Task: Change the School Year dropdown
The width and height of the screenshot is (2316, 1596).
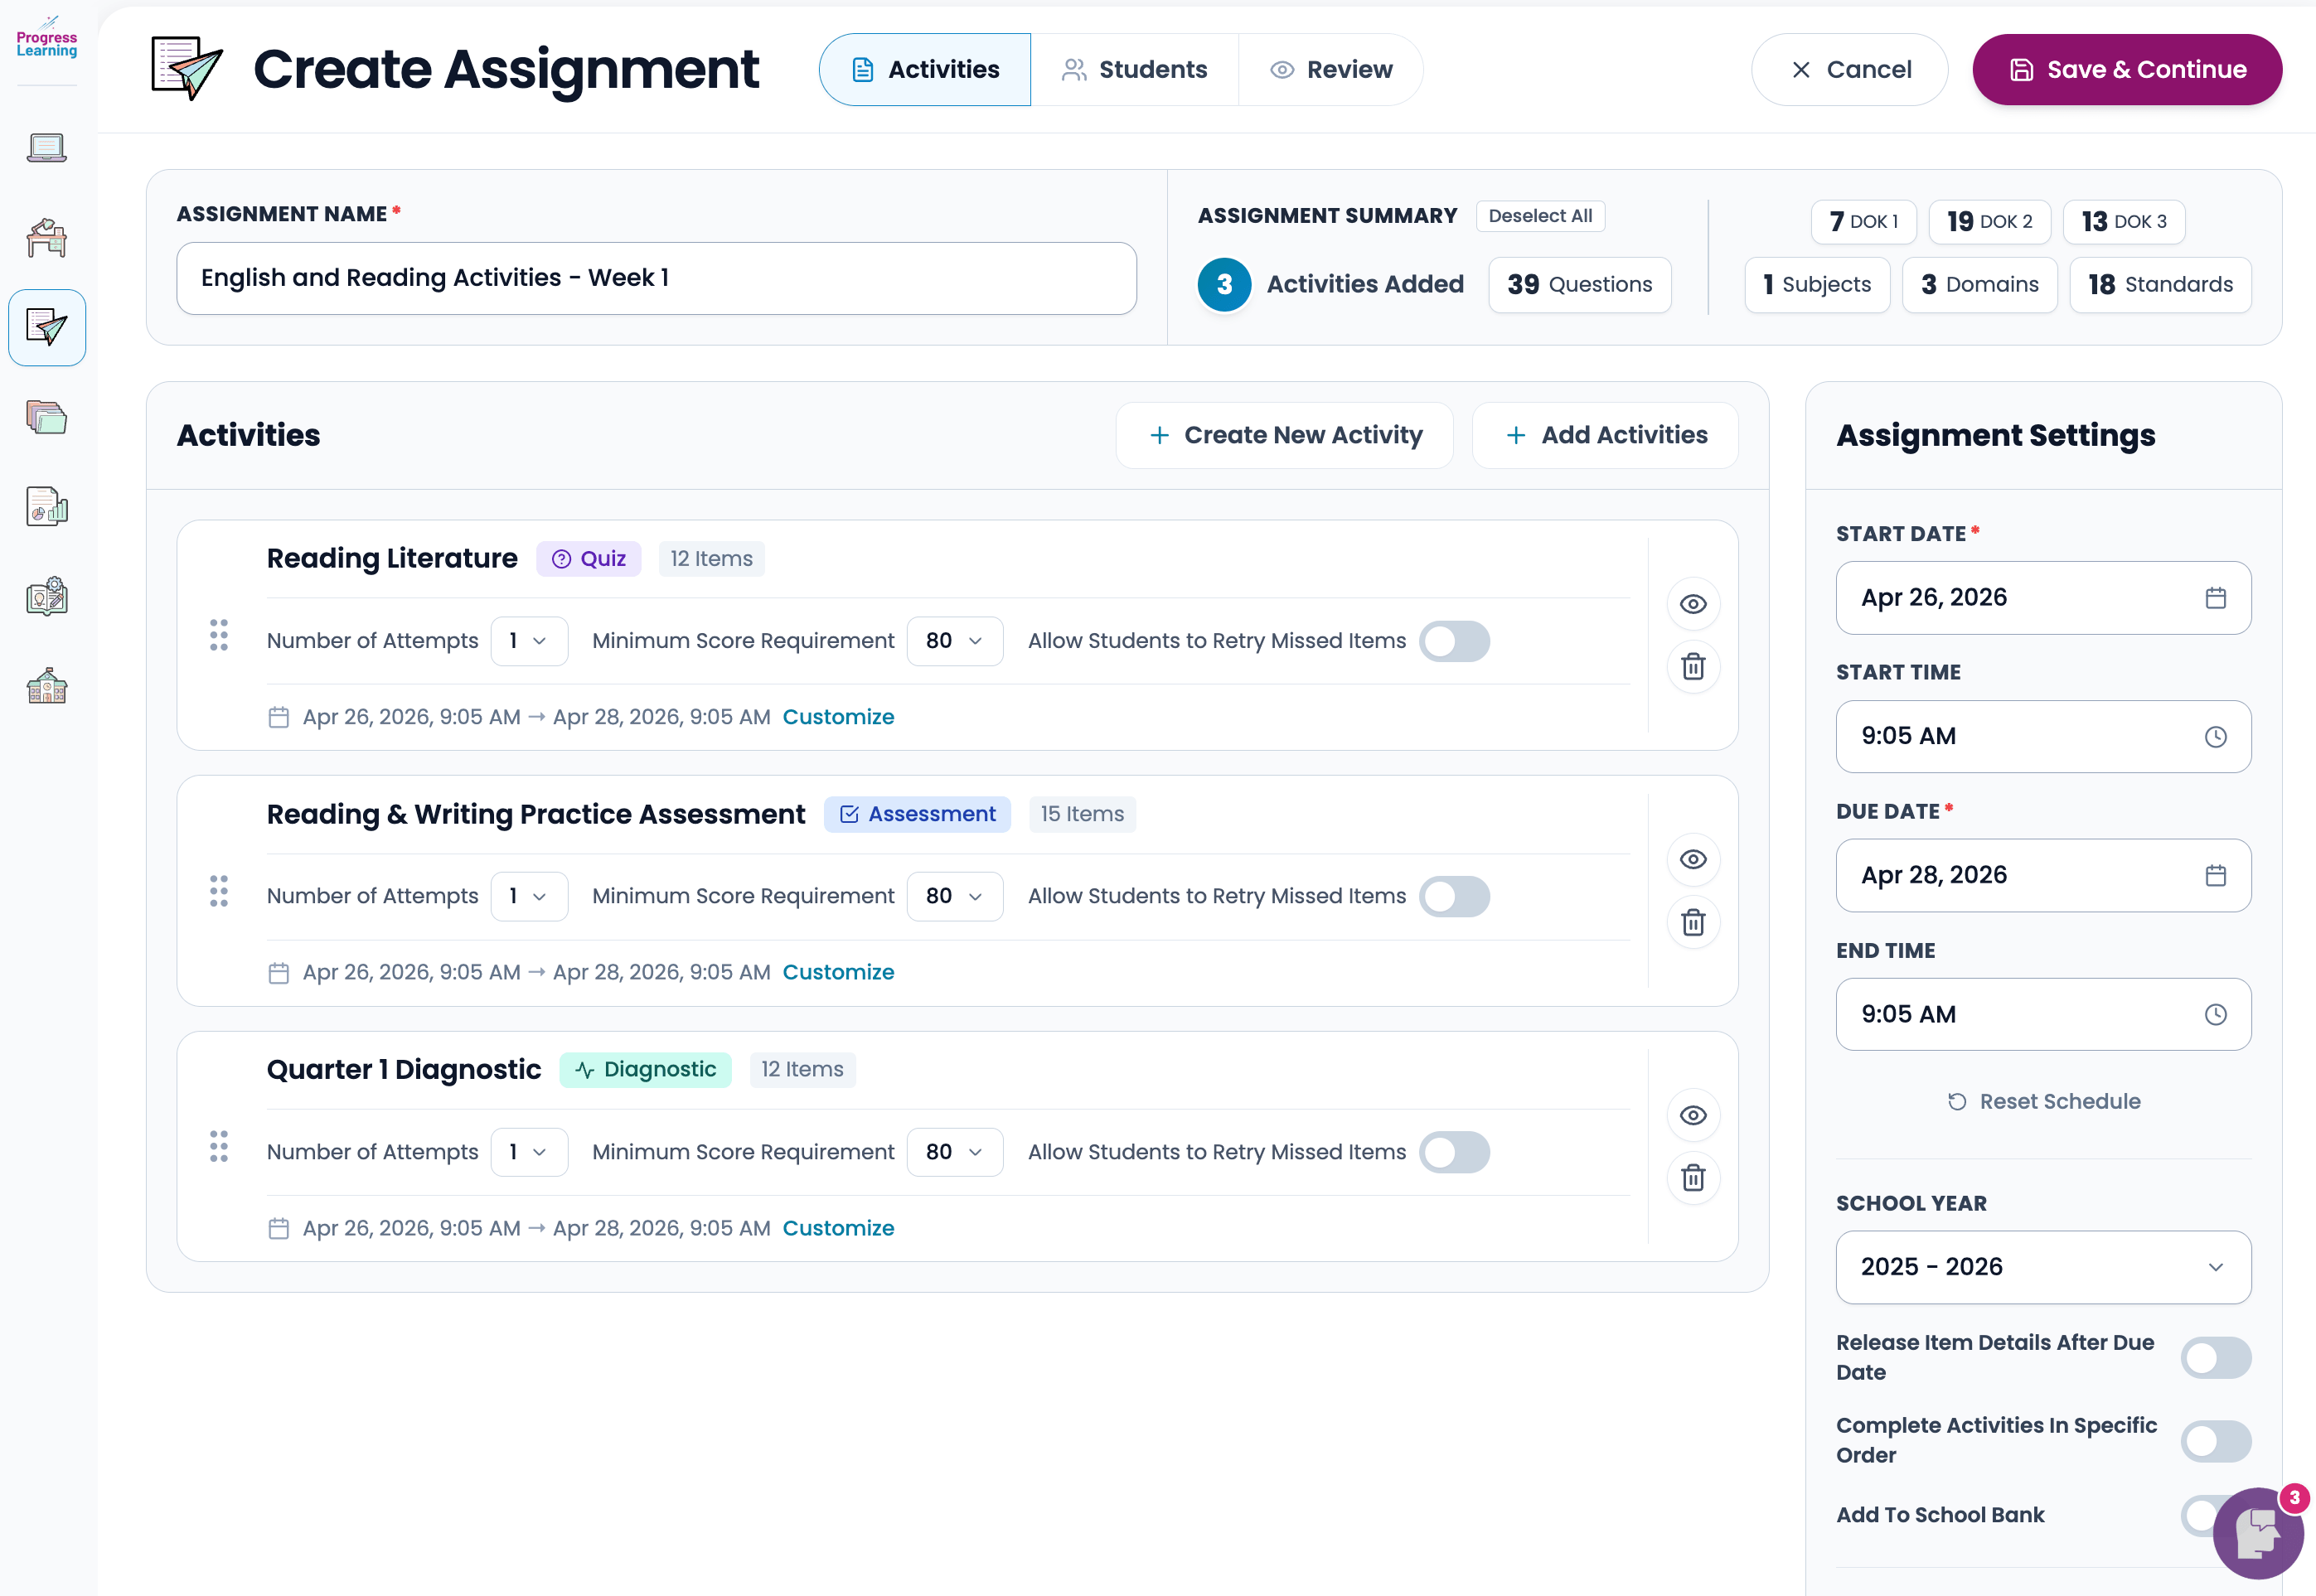Action: coord(2043,1267)
